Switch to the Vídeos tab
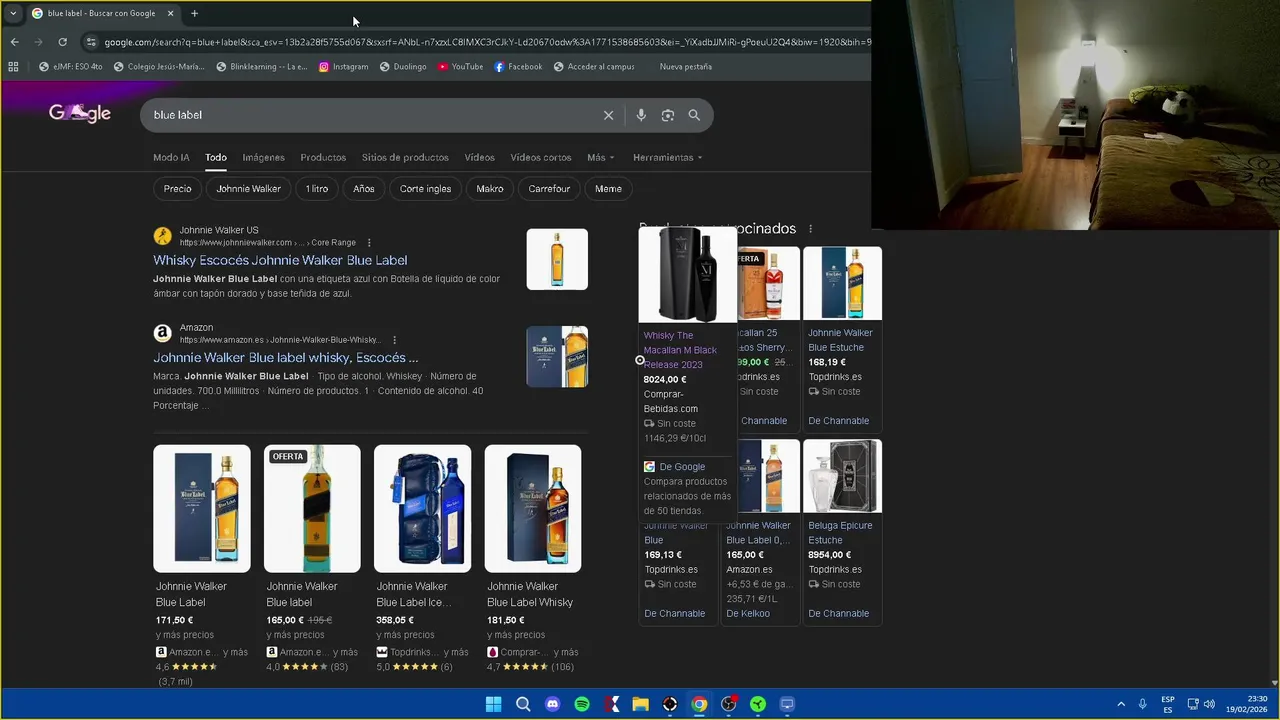This screenshot has width=1280, height=720. (479, 157)
